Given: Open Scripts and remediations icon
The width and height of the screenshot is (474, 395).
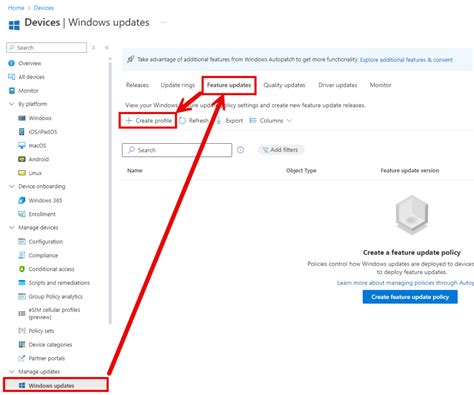Looking at the screenshot, I should (x=22, y=283).
